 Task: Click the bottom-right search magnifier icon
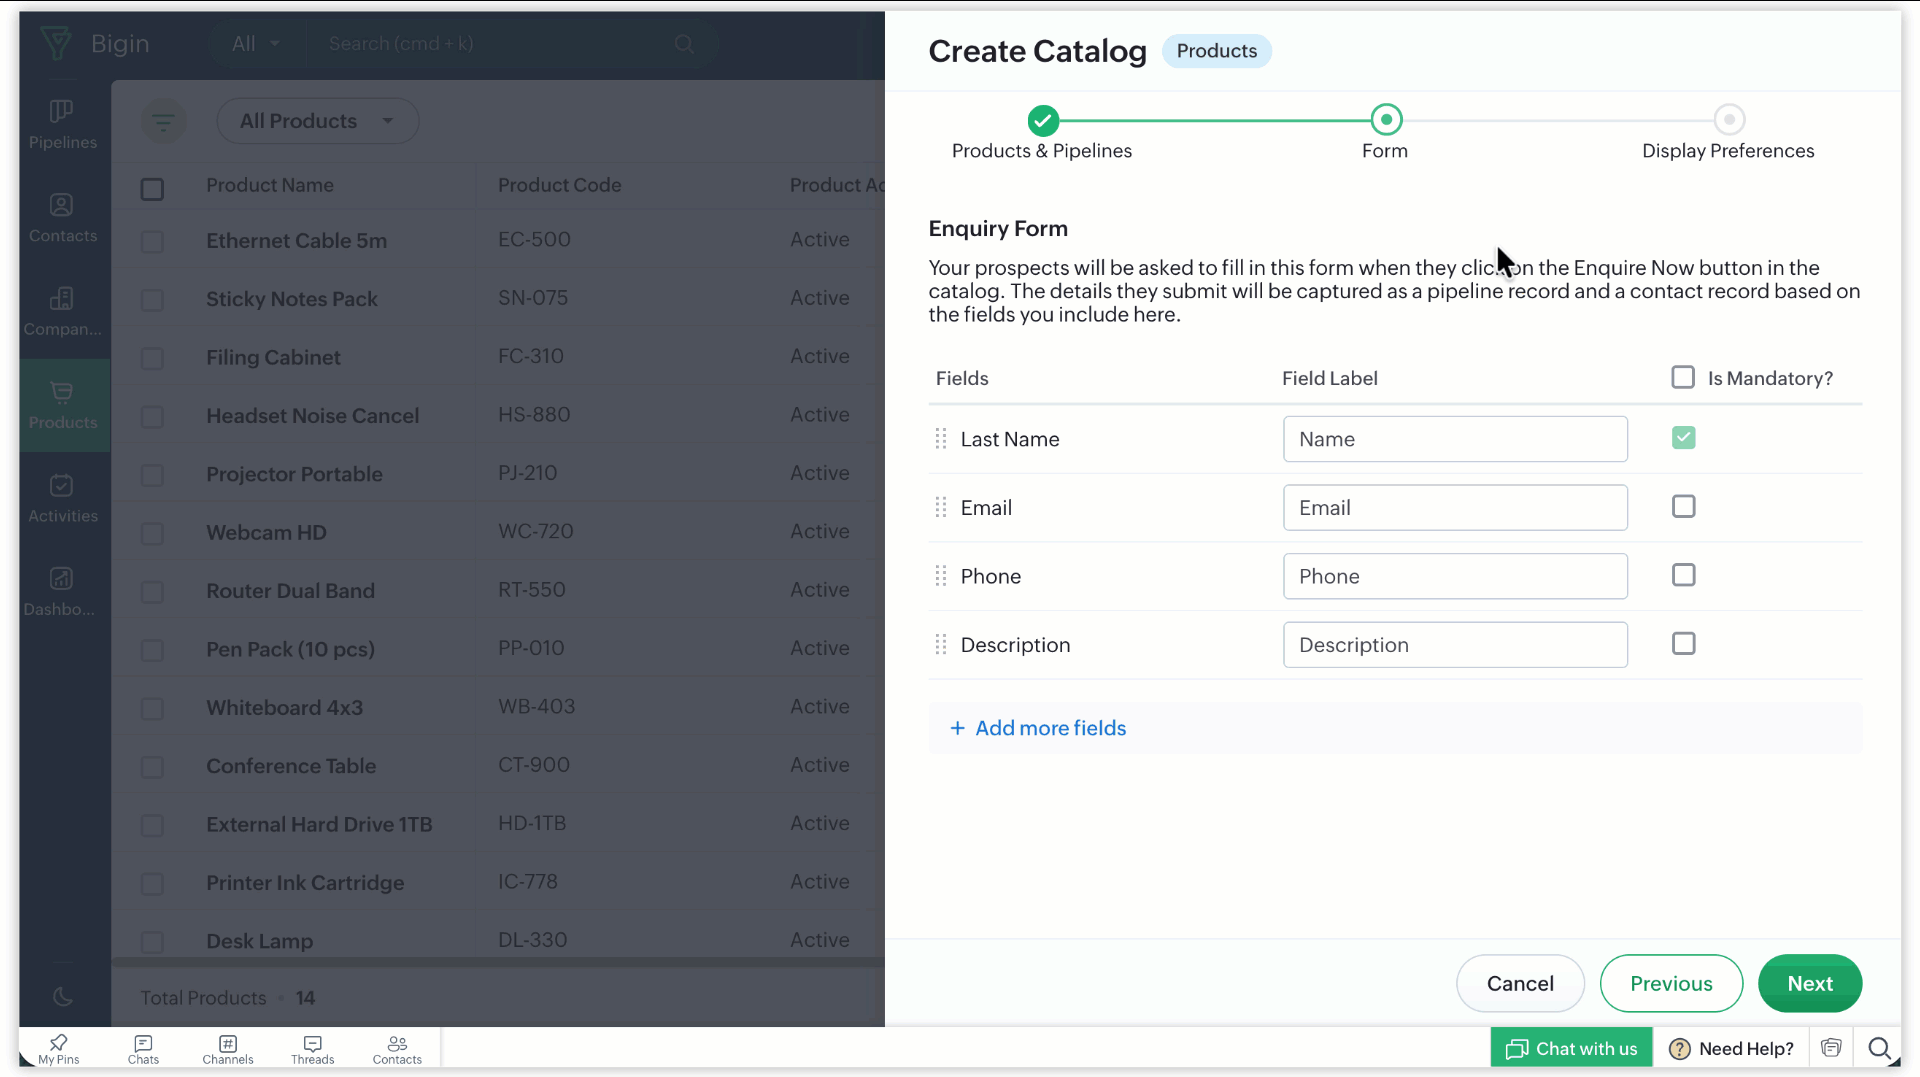(x=1879, y=1048)
